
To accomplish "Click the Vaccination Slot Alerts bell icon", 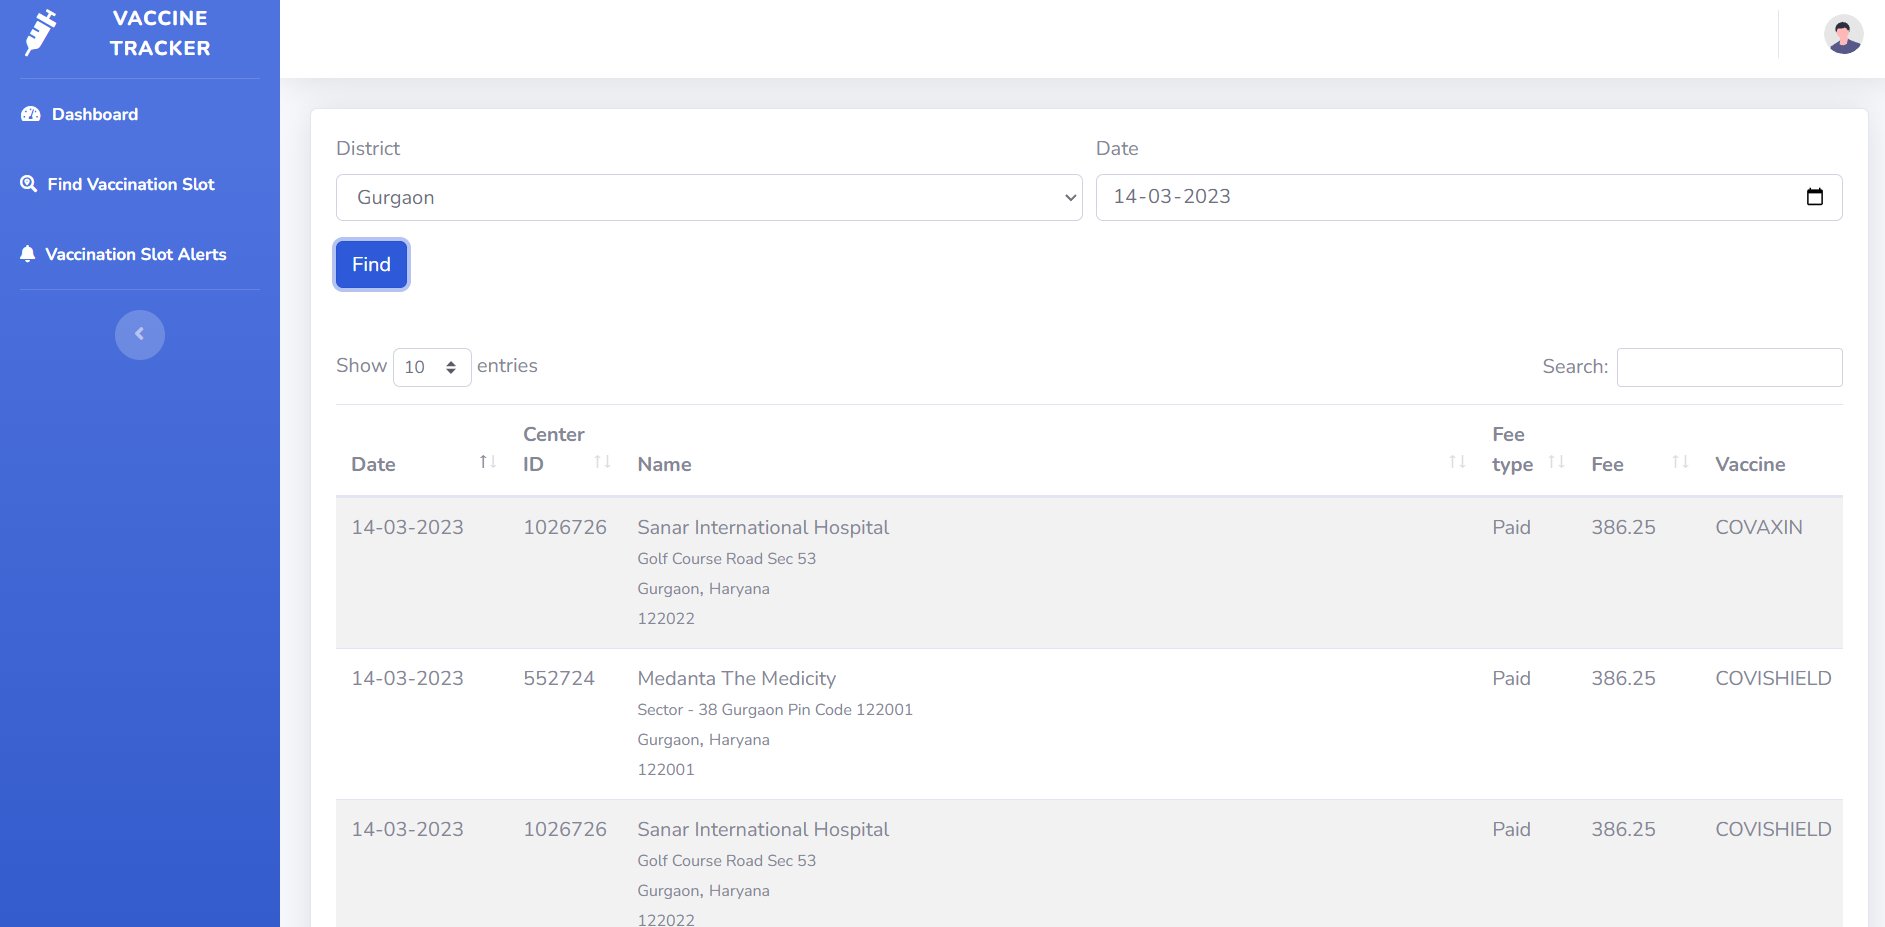I will click(28, 254).
